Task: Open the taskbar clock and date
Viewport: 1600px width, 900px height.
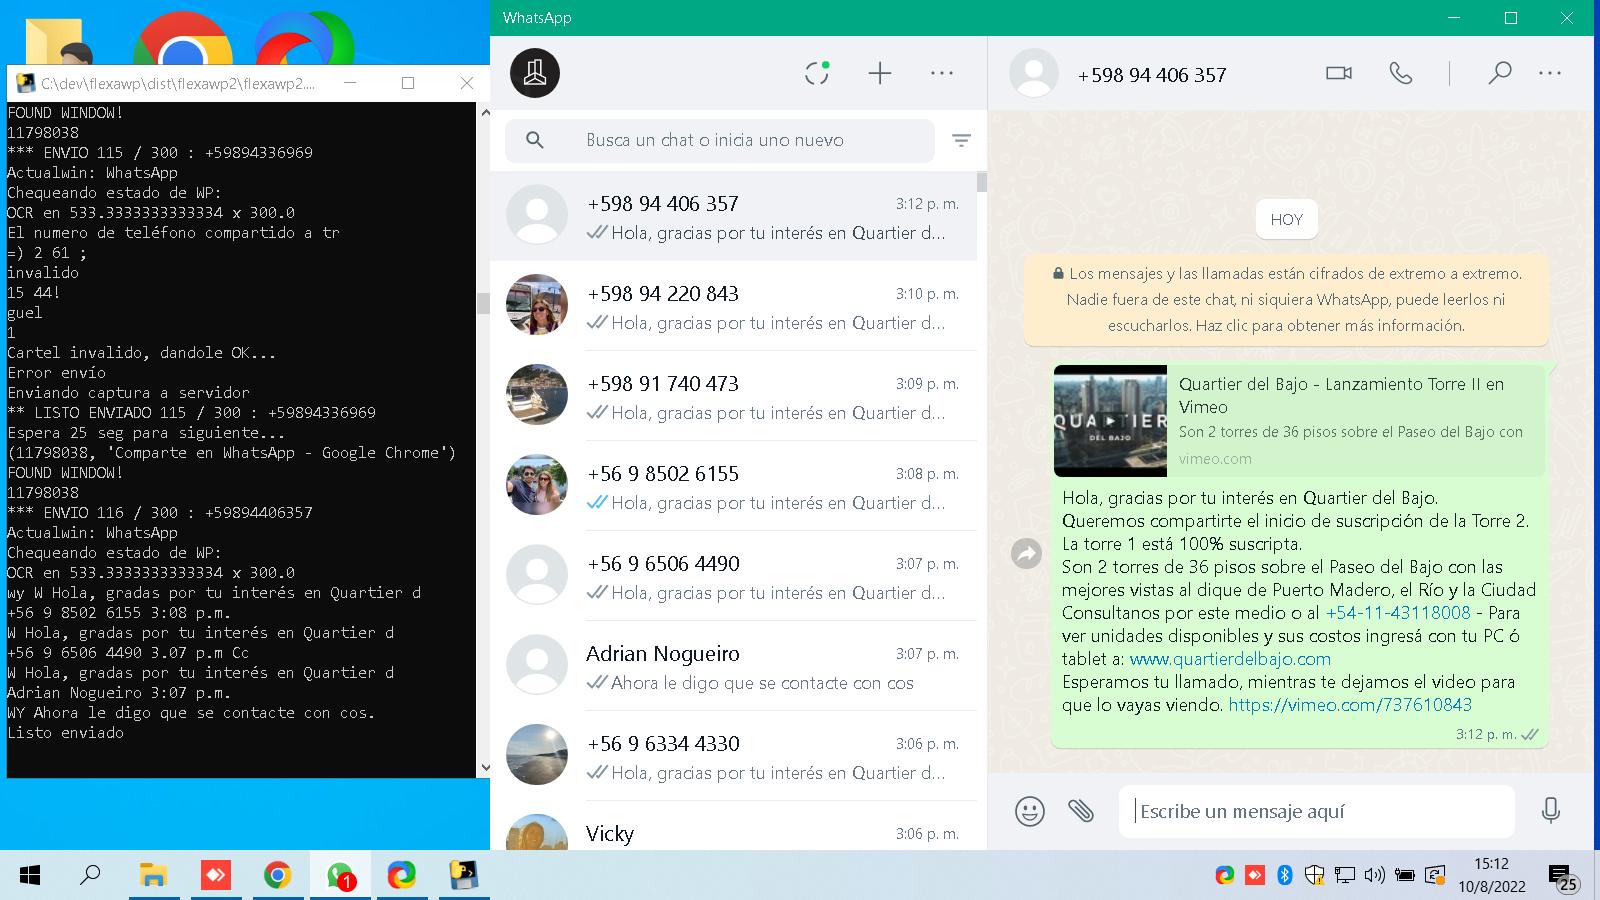Action: tap(1491, 875)
